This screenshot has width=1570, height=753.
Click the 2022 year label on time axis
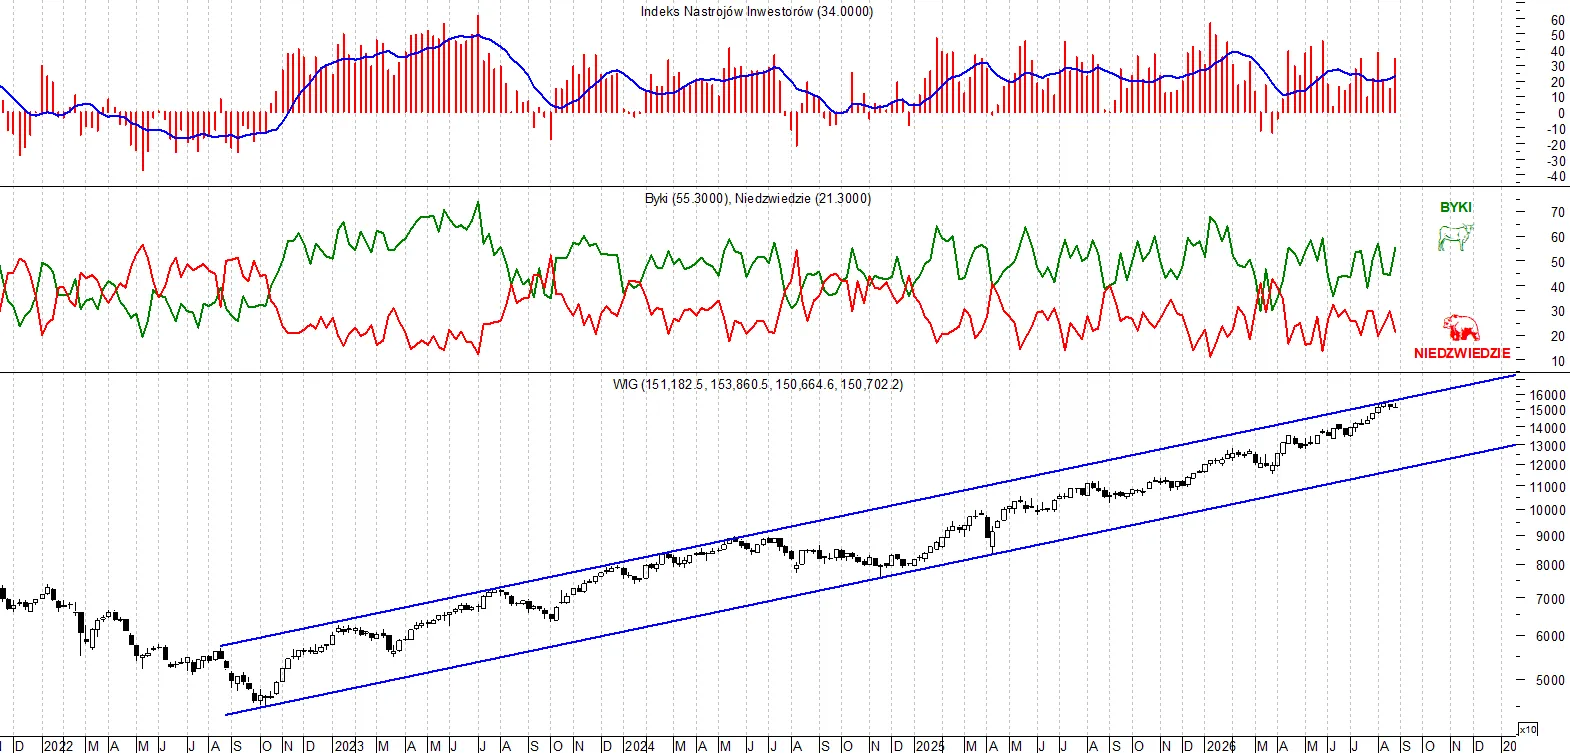pyautogui.click(x=58, y=746)
